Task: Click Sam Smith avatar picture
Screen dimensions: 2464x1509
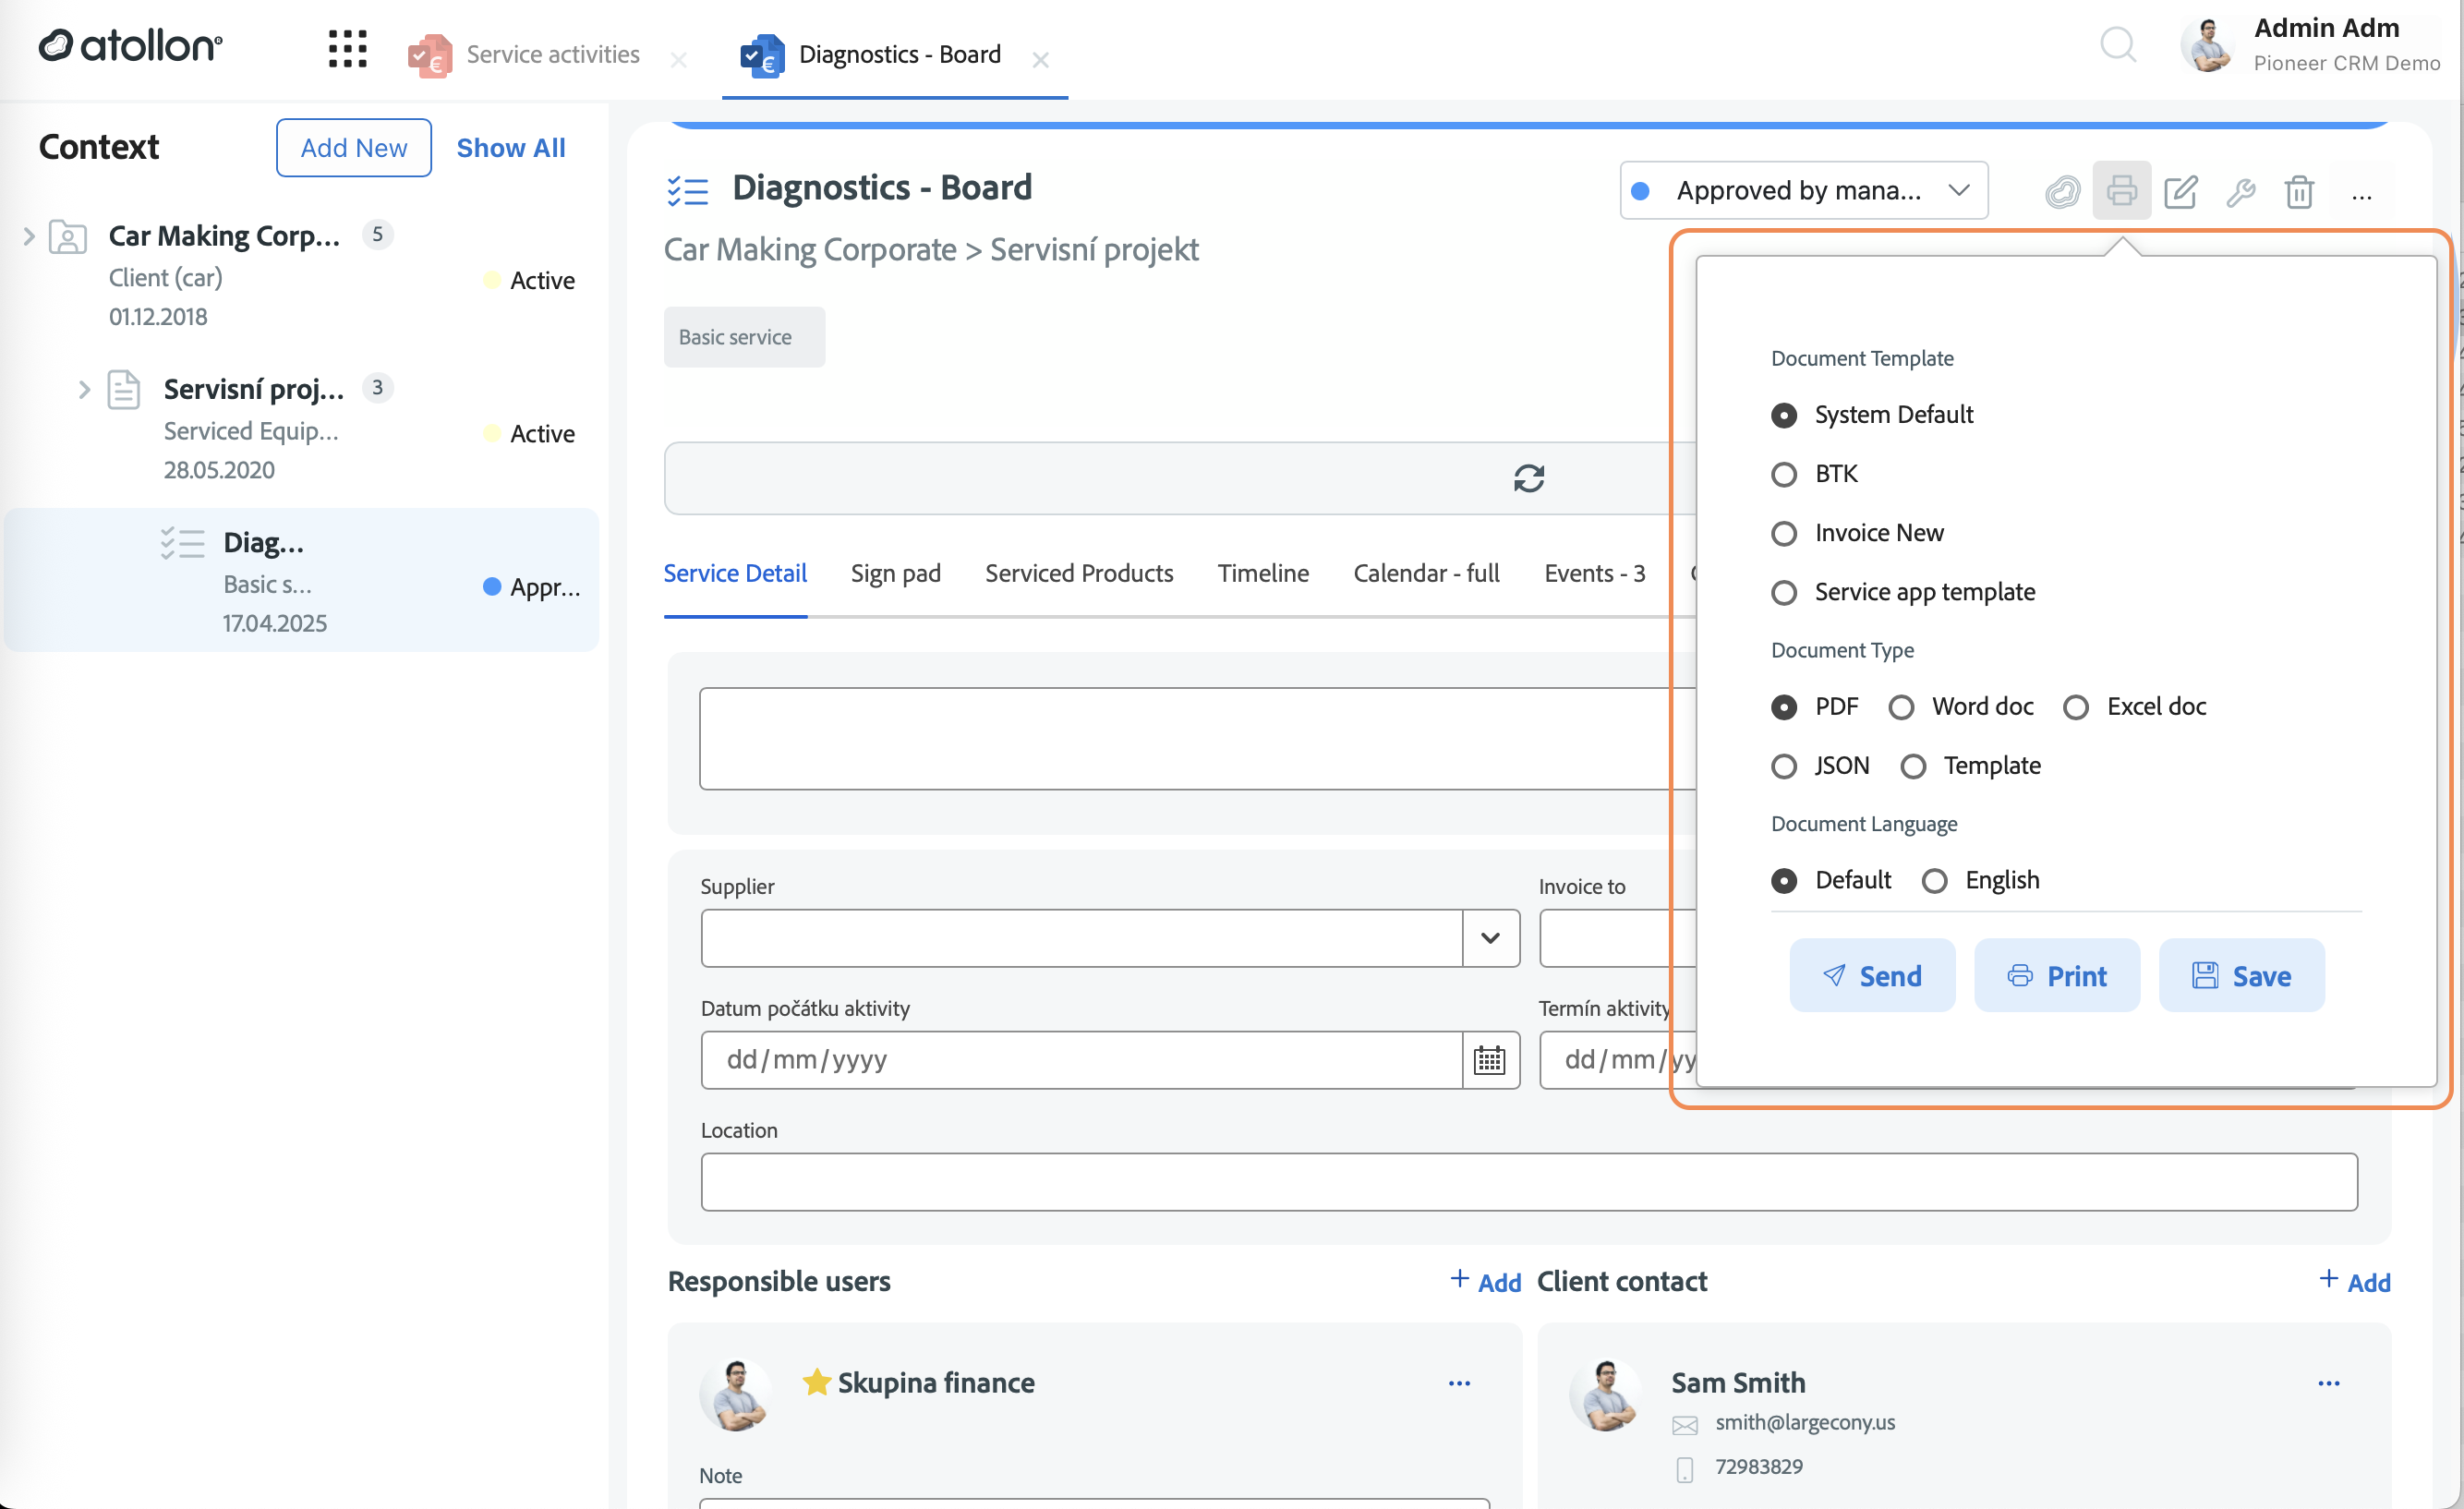Action: pyautogui.click(x=1607, y=1395)
